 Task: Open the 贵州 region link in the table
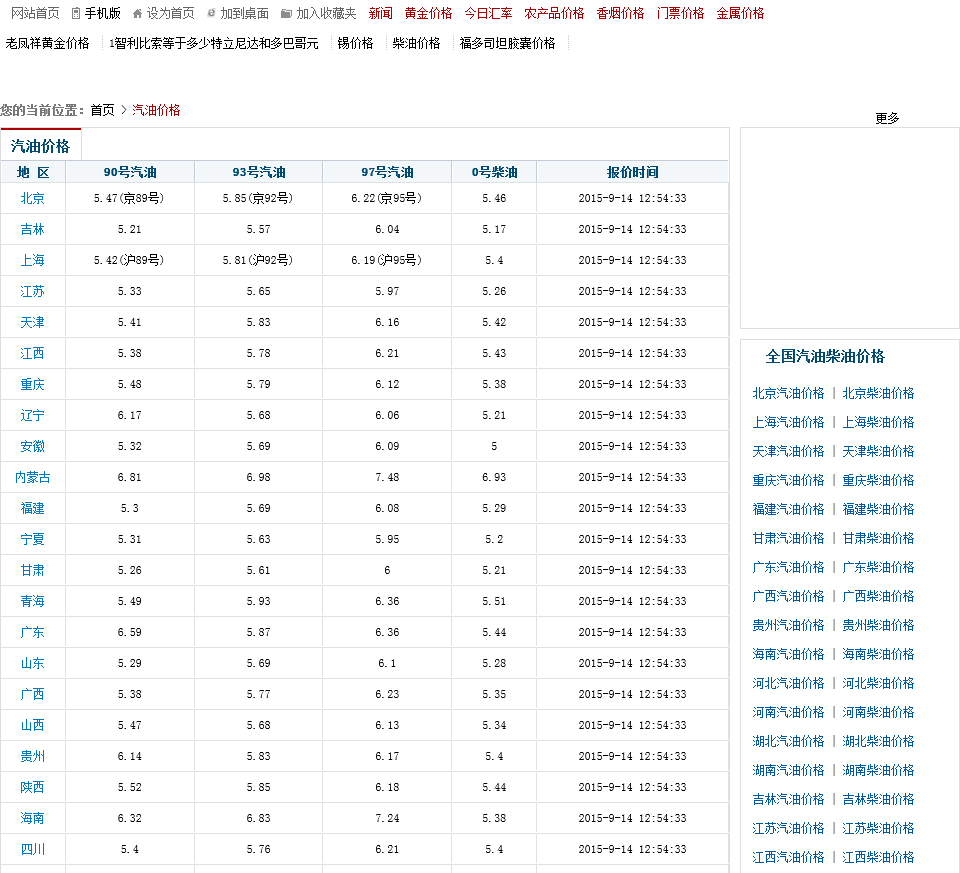pyautogui.click(x=32, y=757)
